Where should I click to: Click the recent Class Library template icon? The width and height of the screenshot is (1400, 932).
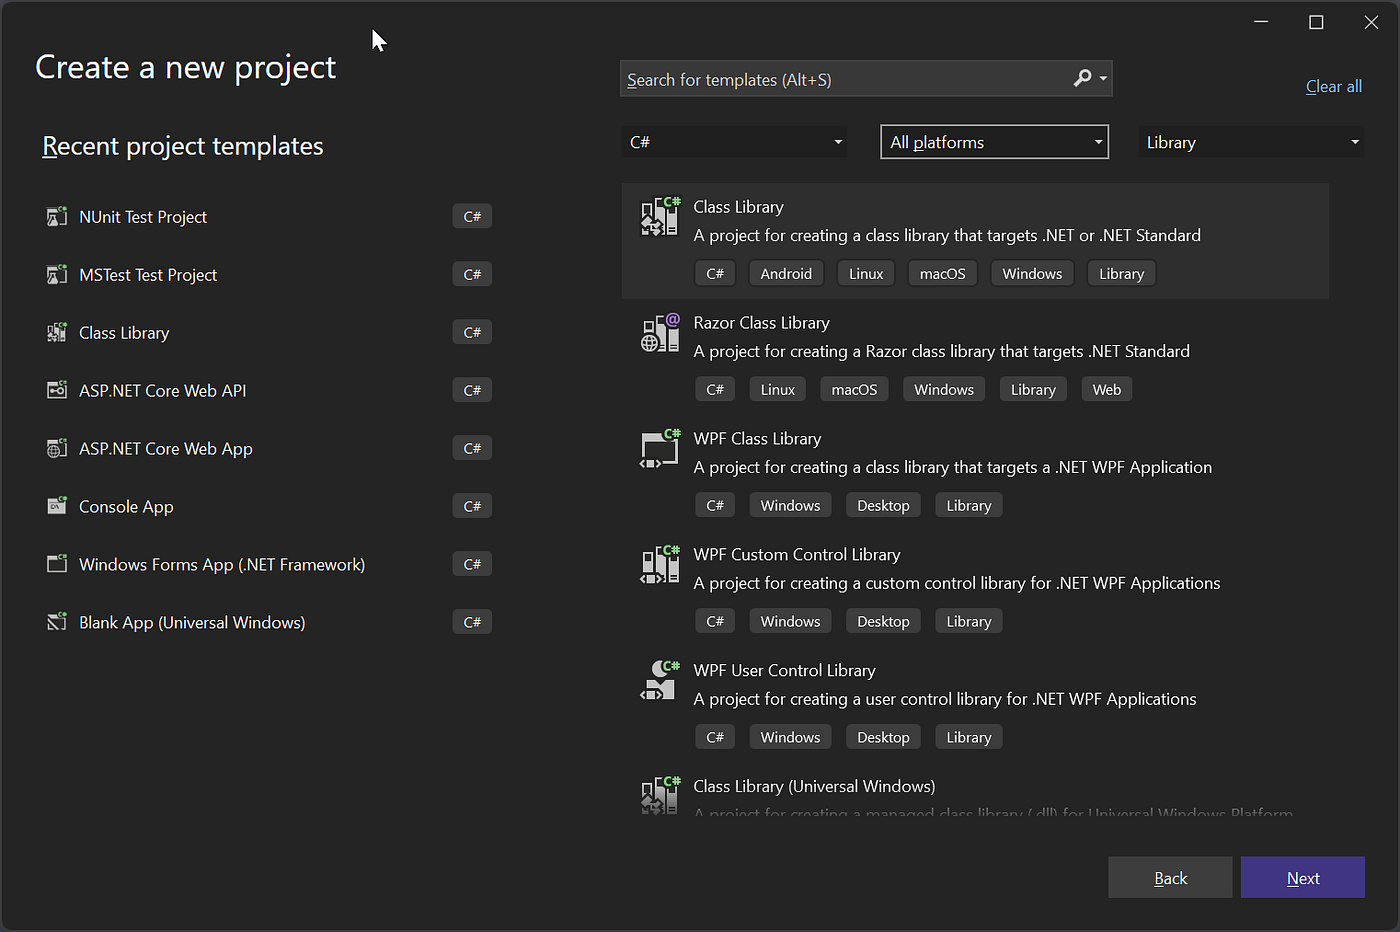(57, 332)
